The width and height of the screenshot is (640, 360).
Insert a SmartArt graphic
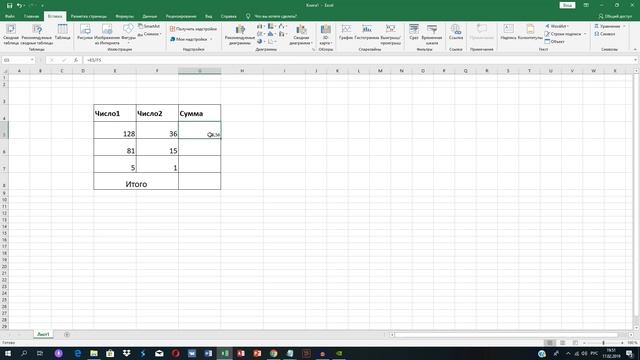coord(149,26)
